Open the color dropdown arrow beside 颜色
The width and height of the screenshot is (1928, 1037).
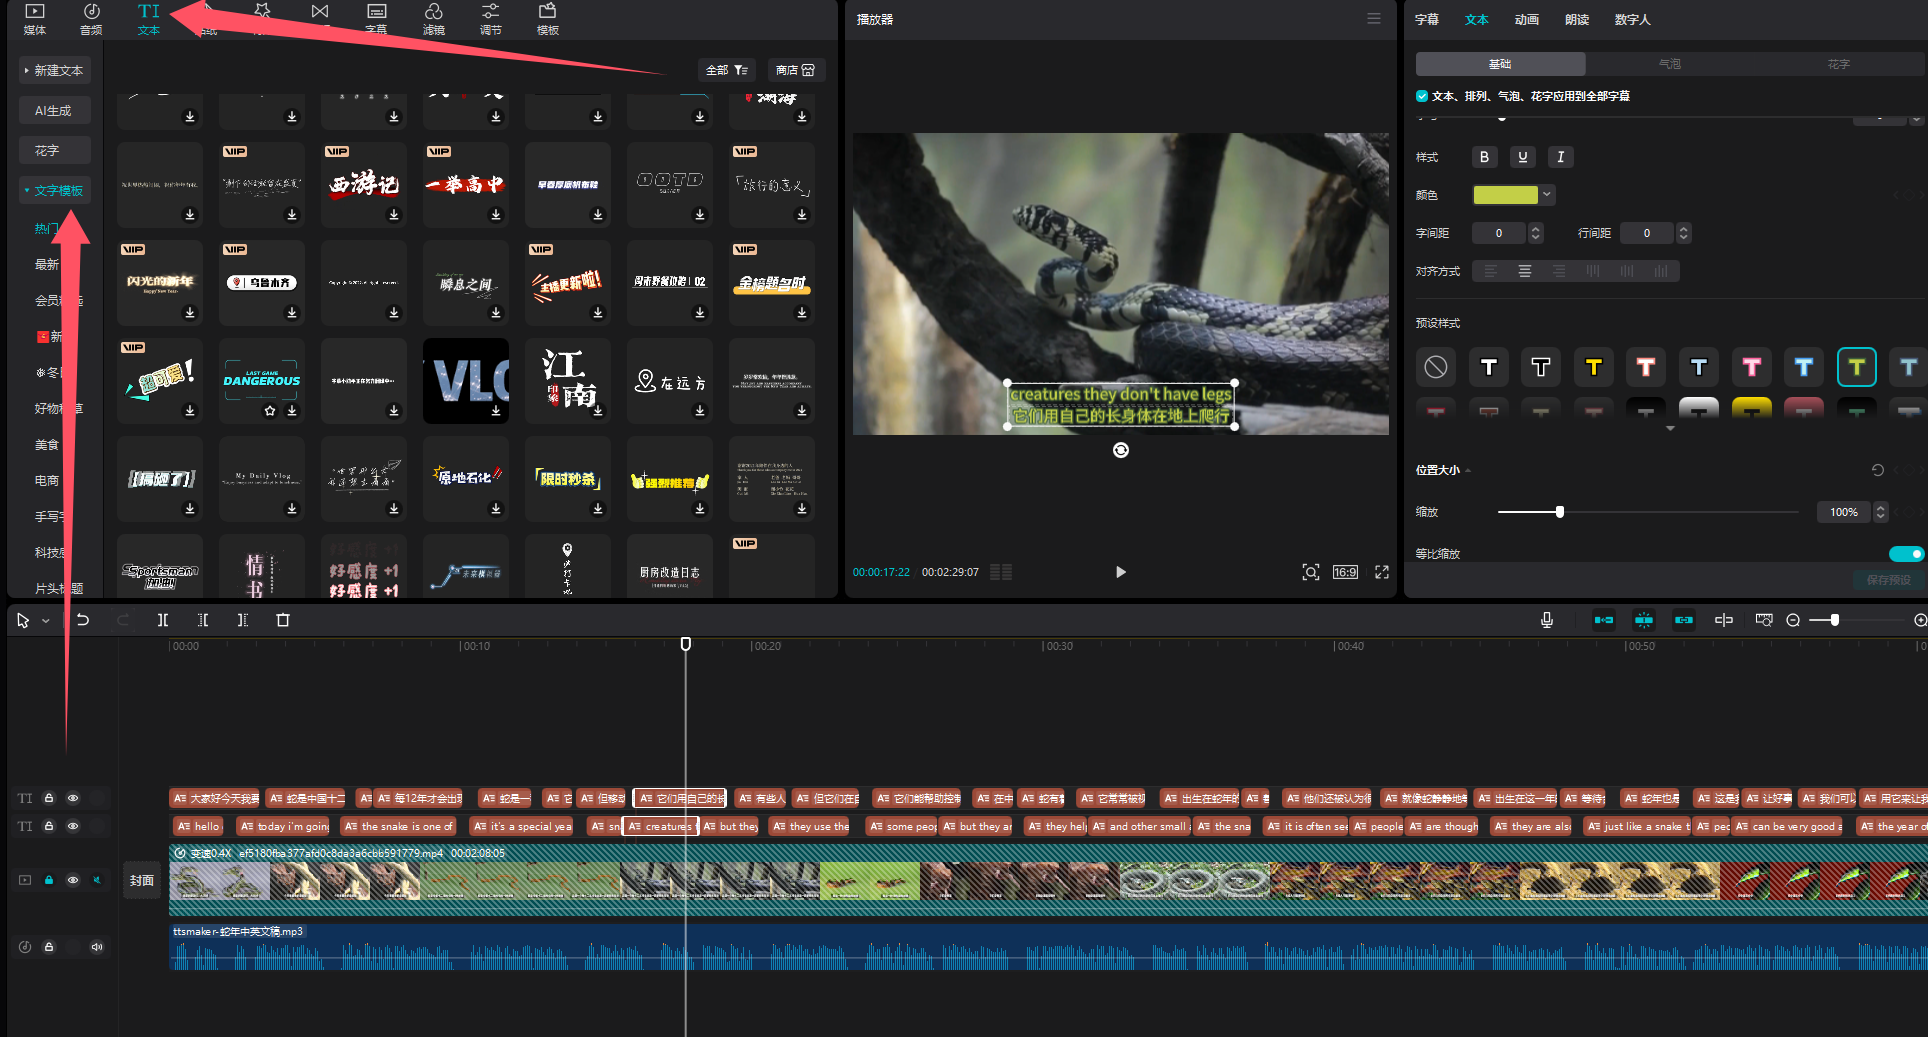tap(1547, 195)
